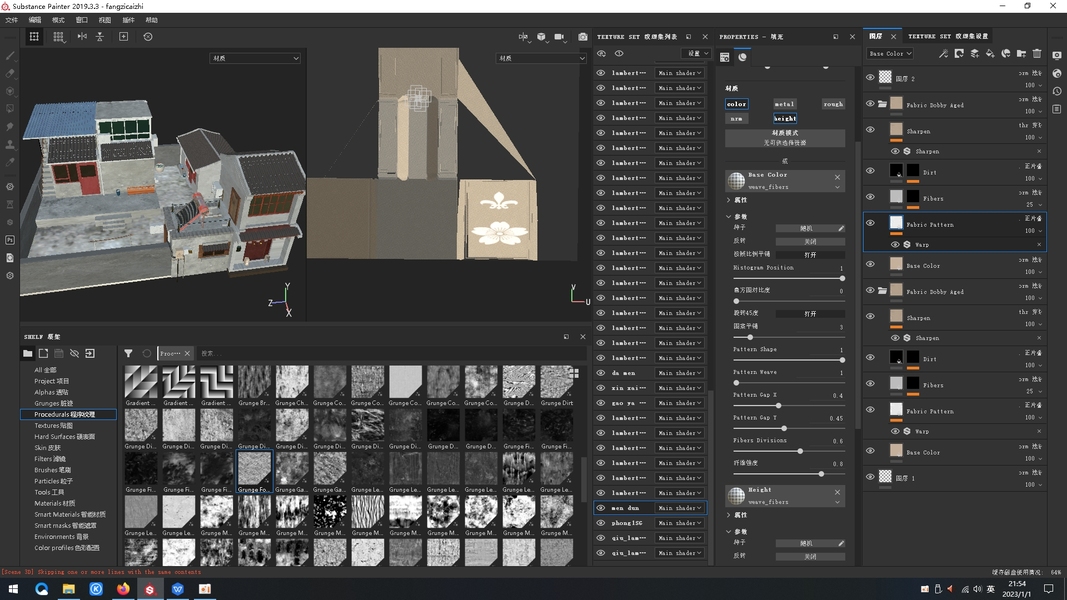Open the display settings monitor icon on right
The height and width of the screenshot is (600, 1067).
click(1057, 55)
